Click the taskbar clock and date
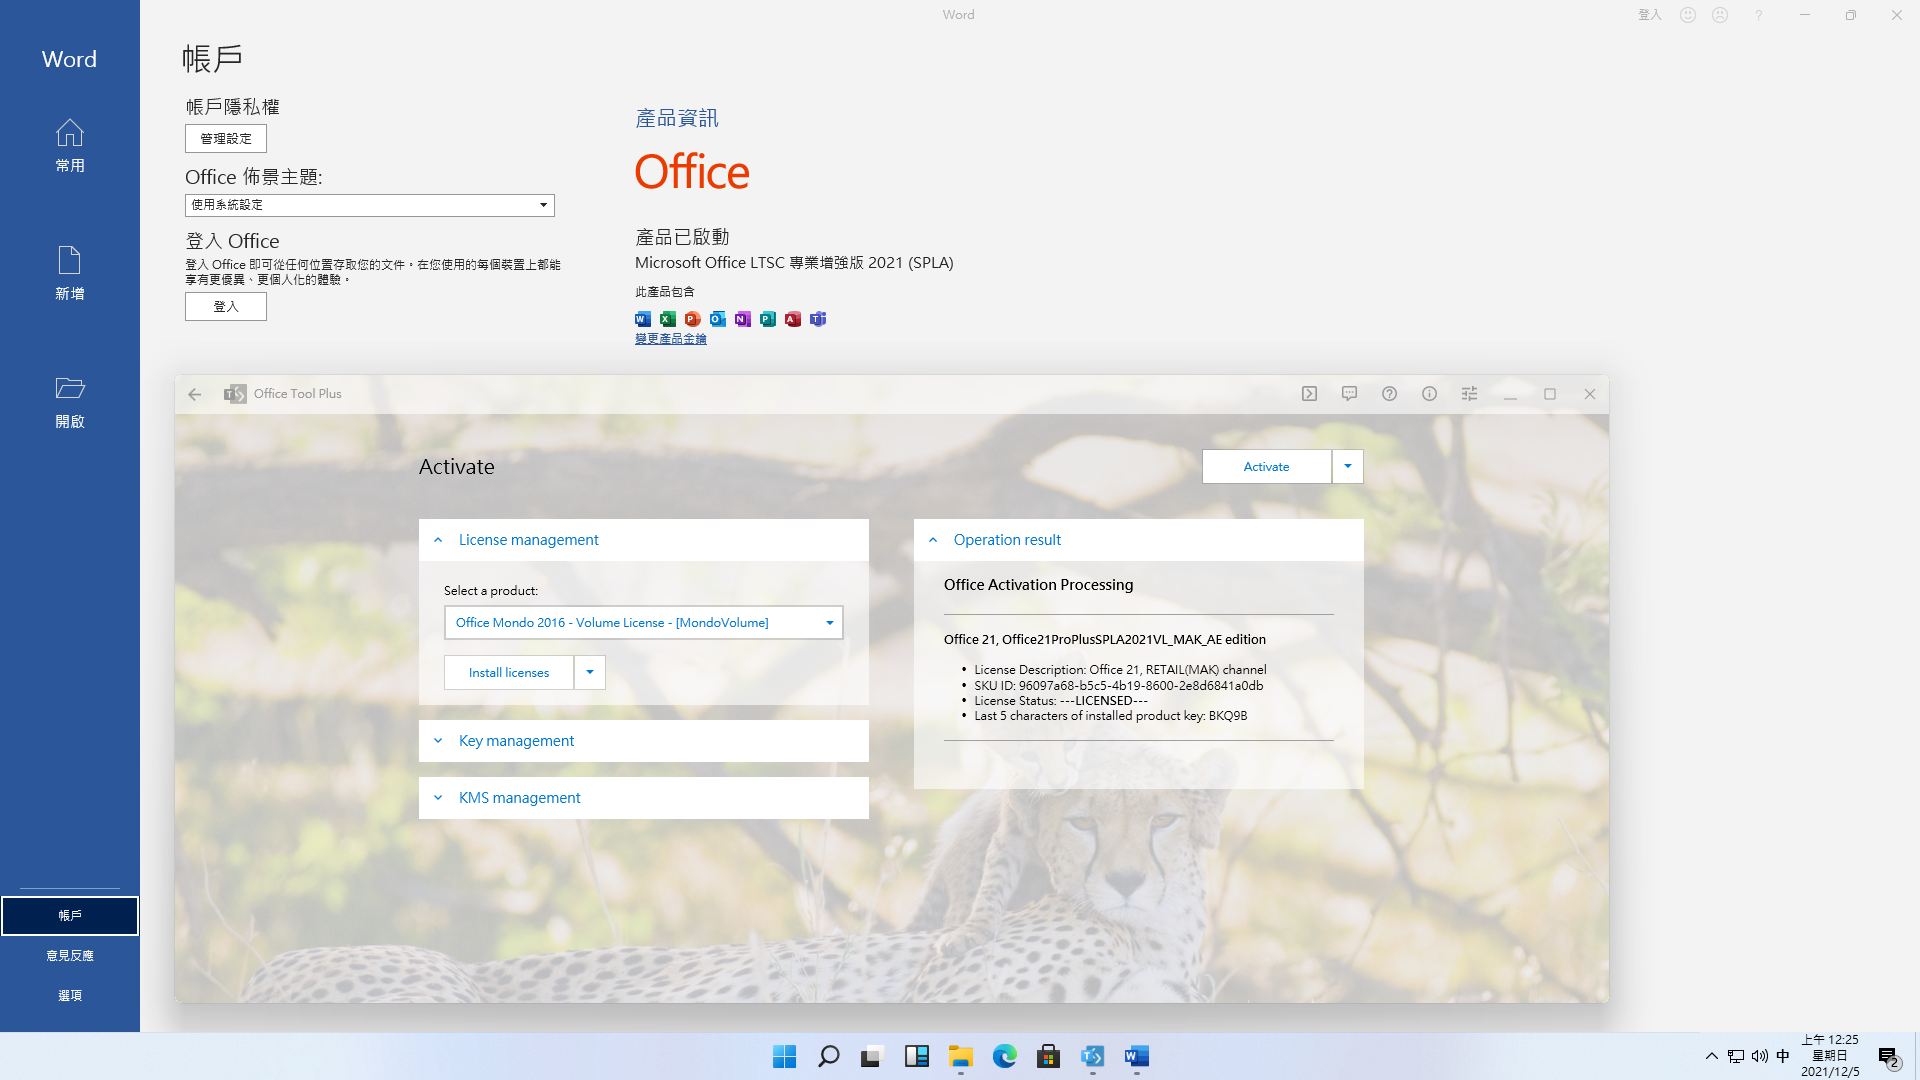 coord(1830,1056)
